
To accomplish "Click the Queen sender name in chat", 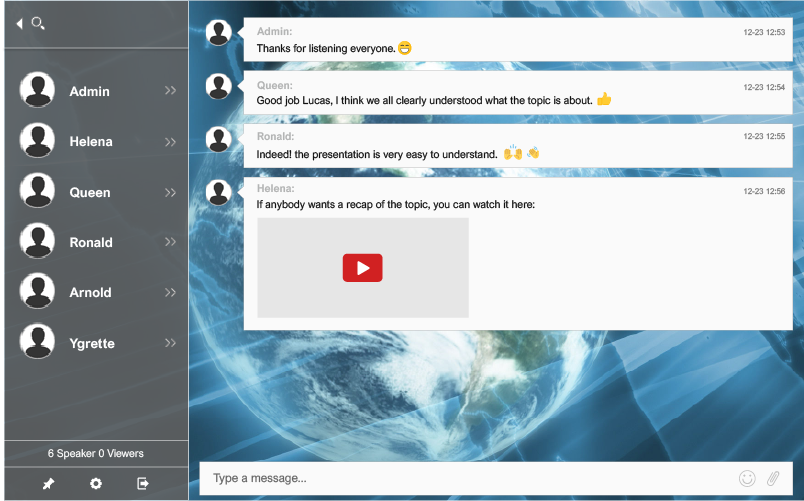I will (x=275, y=85).
